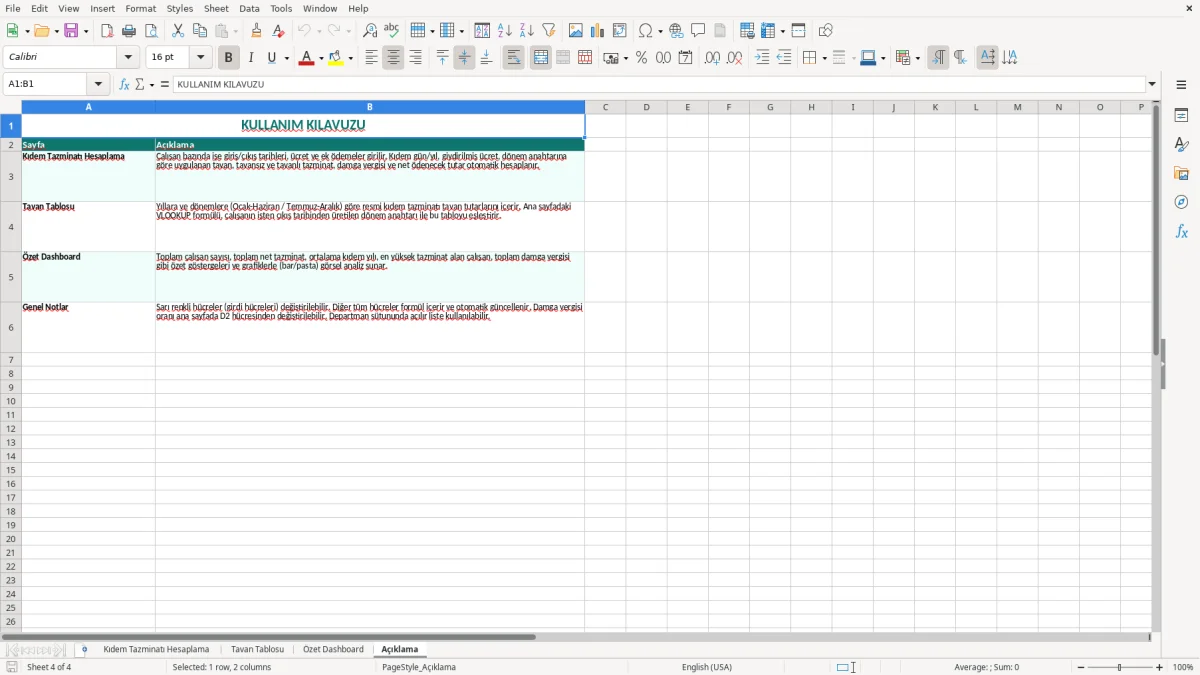Toggle Center Horizontally alignment
The image size is (1200, 675).
[x=393, y=58]
